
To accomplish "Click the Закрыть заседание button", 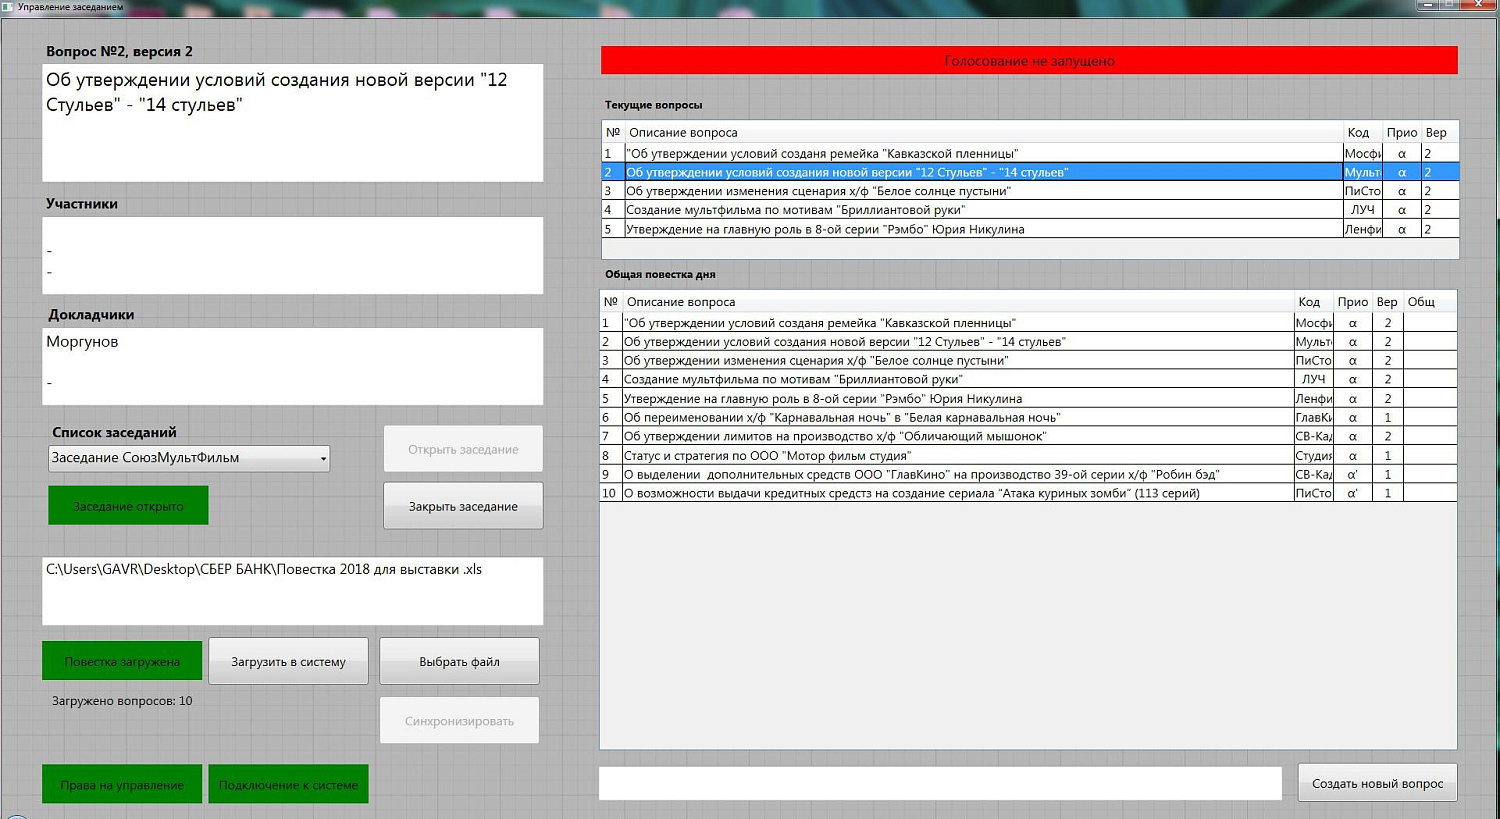I will (x=463, y=506).
